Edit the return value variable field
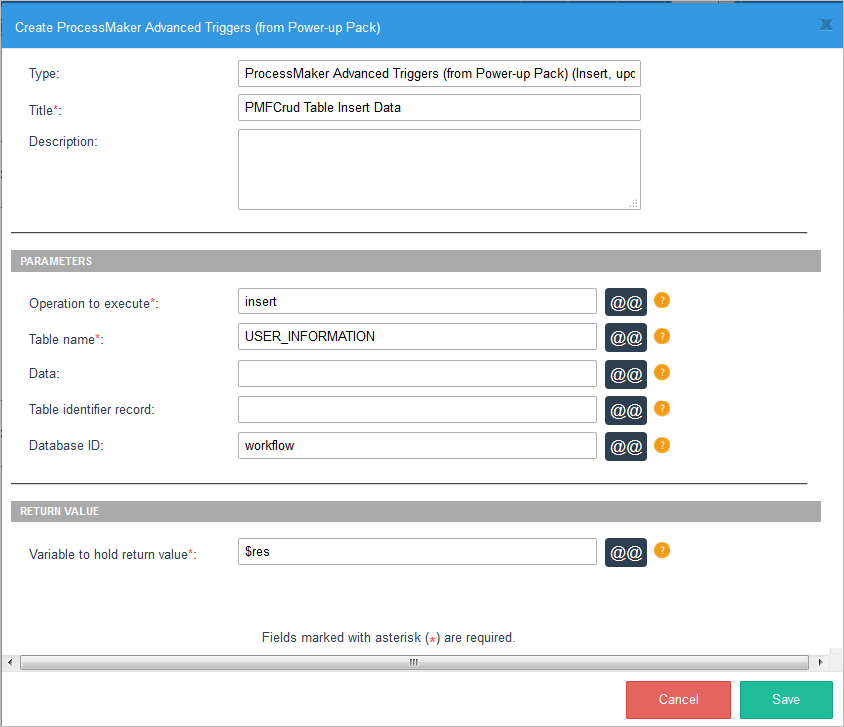 (x=417, y=552)
